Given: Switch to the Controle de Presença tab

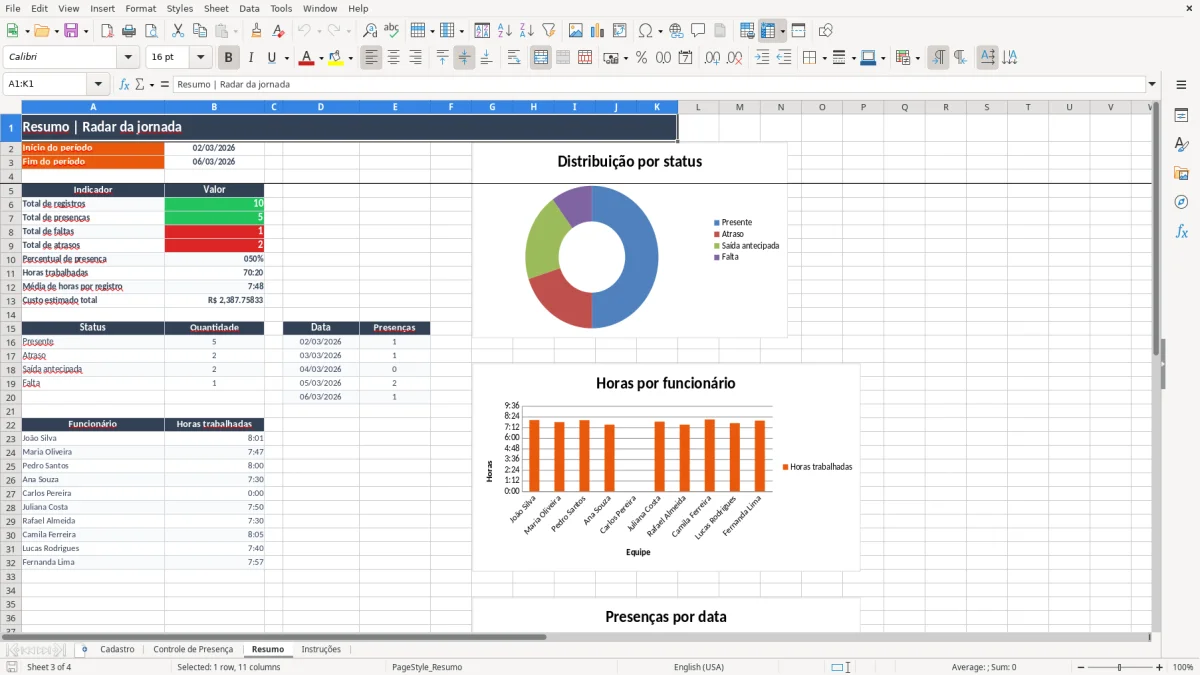Looking at the screenshot, I should pyautogui.click(x=193, y=649).
